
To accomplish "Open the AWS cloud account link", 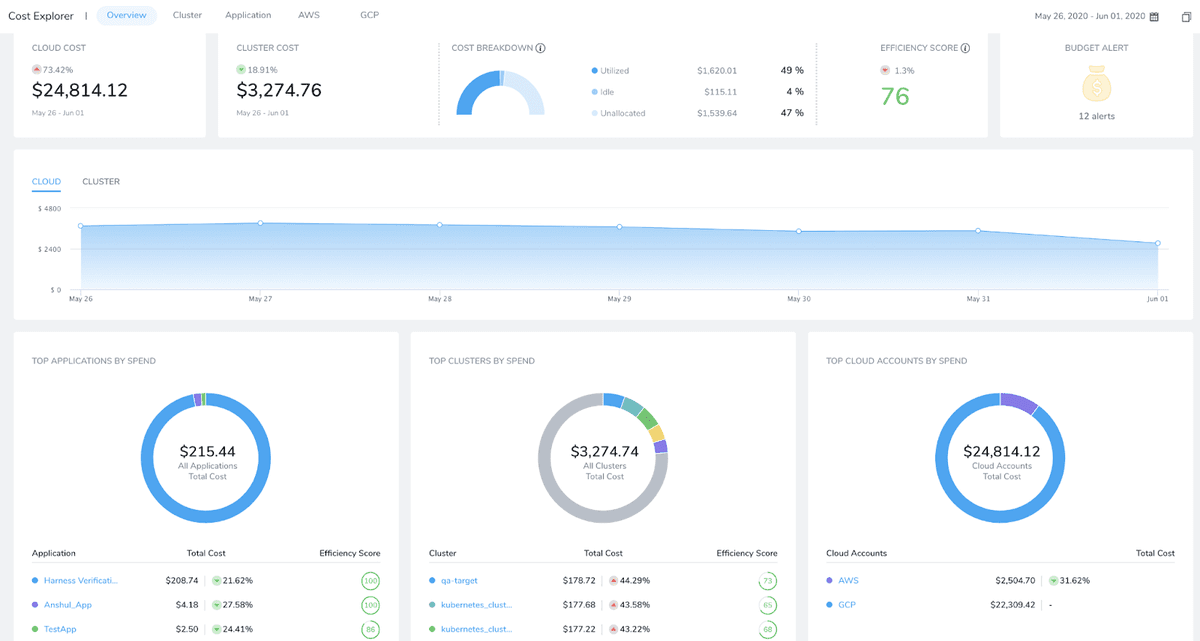I will coord(848,580).
